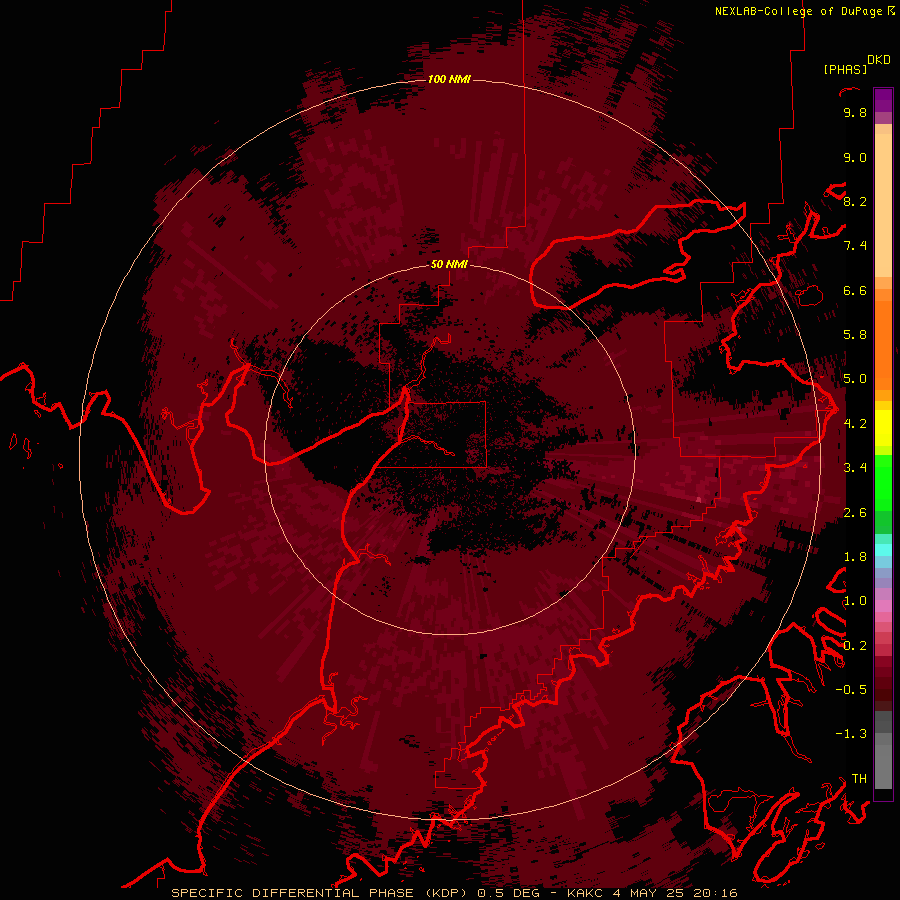Click the cyan segment of color bar
900x900 pixels.
point(883,550)
